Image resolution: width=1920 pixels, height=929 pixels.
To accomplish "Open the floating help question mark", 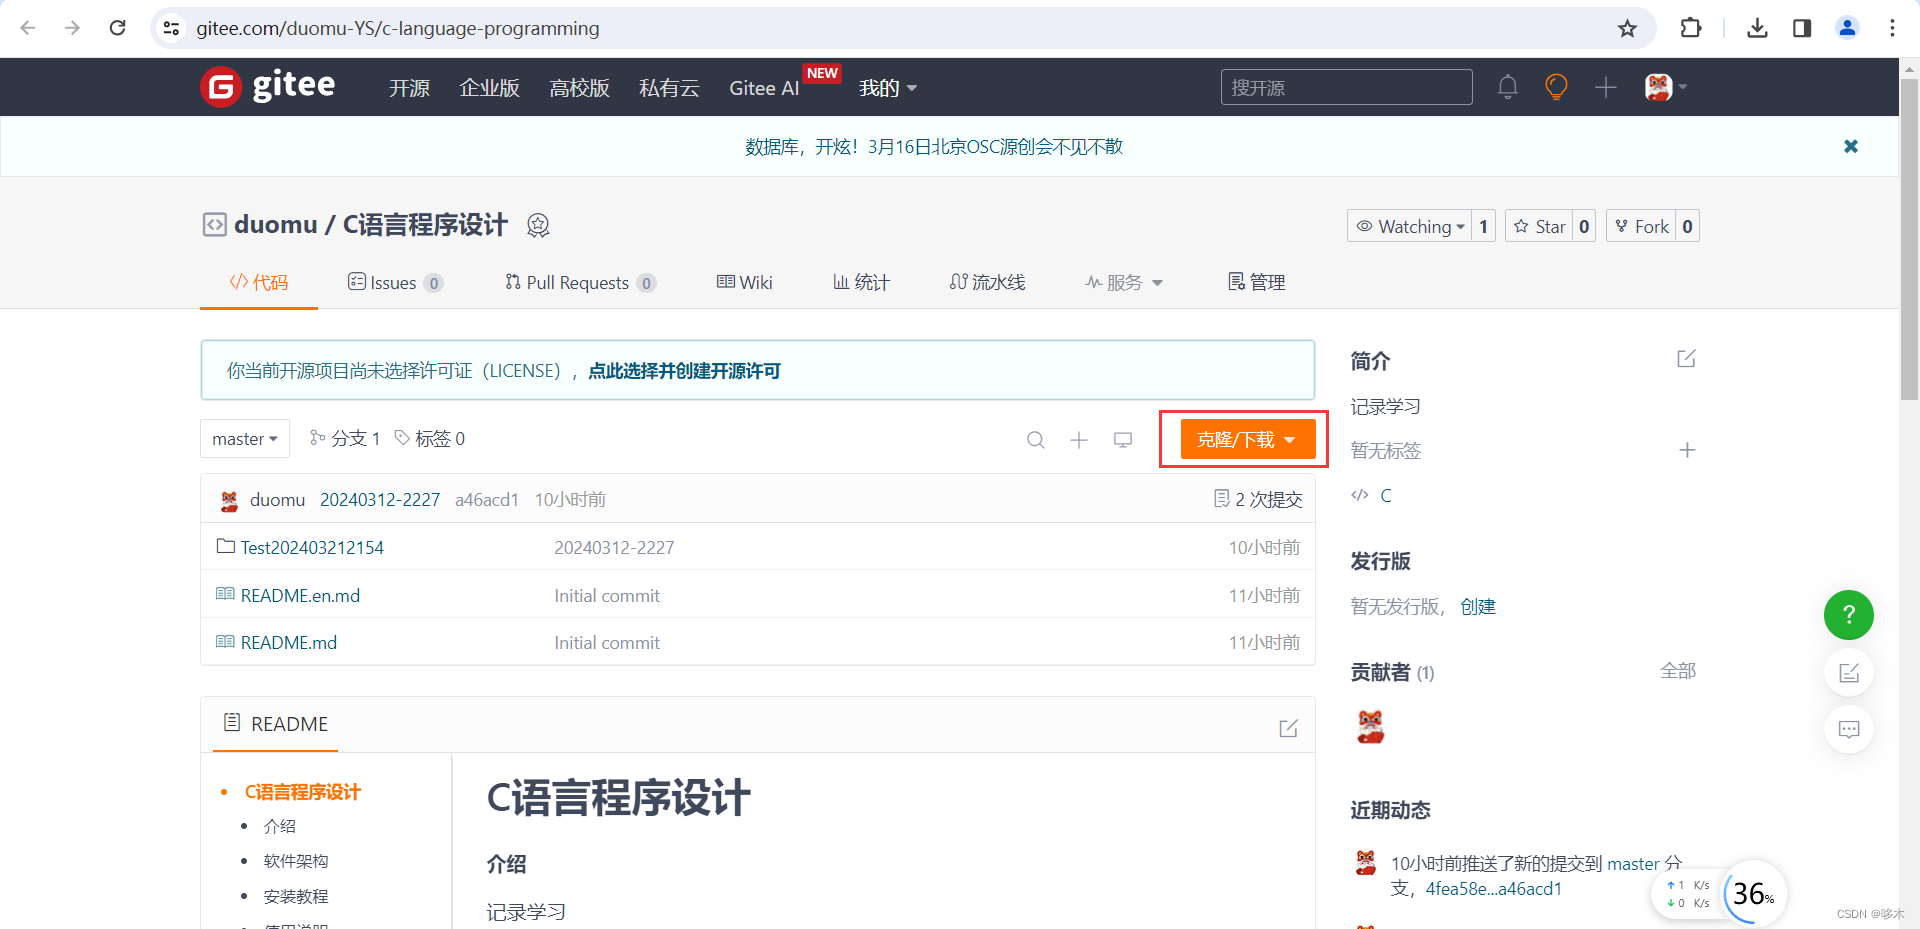I will pos(1848,615).
